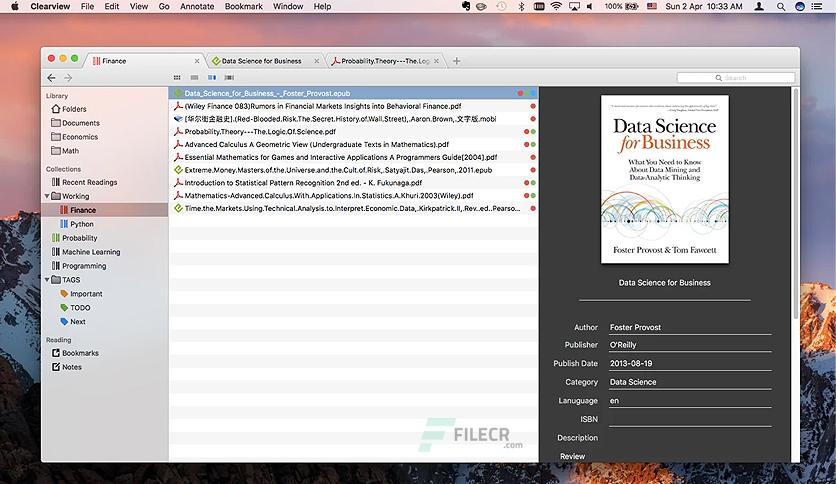The height and width of the screenshot is (484, 836).
Task: Click the library search field
Action: point(736,78)
